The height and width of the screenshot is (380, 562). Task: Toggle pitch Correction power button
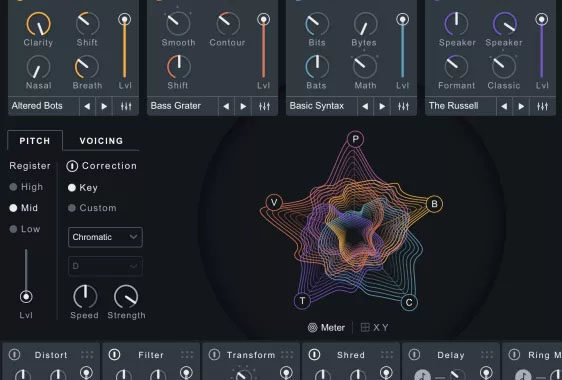(72, 166)
